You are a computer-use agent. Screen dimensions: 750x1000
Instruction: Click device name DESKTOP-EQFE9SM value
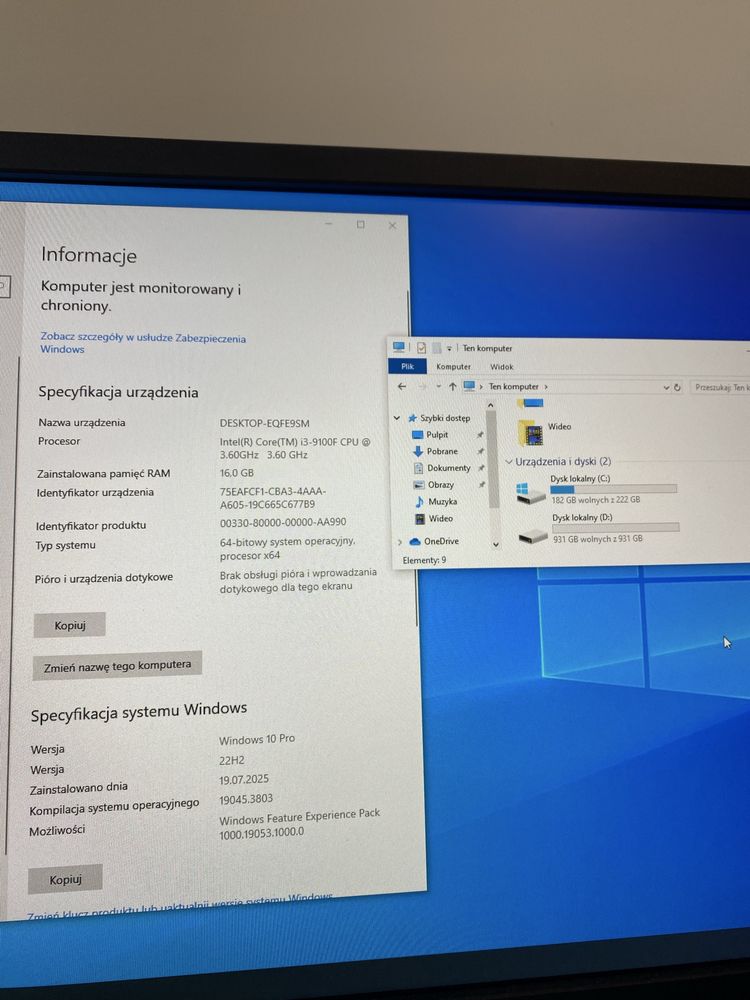point(264,423)
